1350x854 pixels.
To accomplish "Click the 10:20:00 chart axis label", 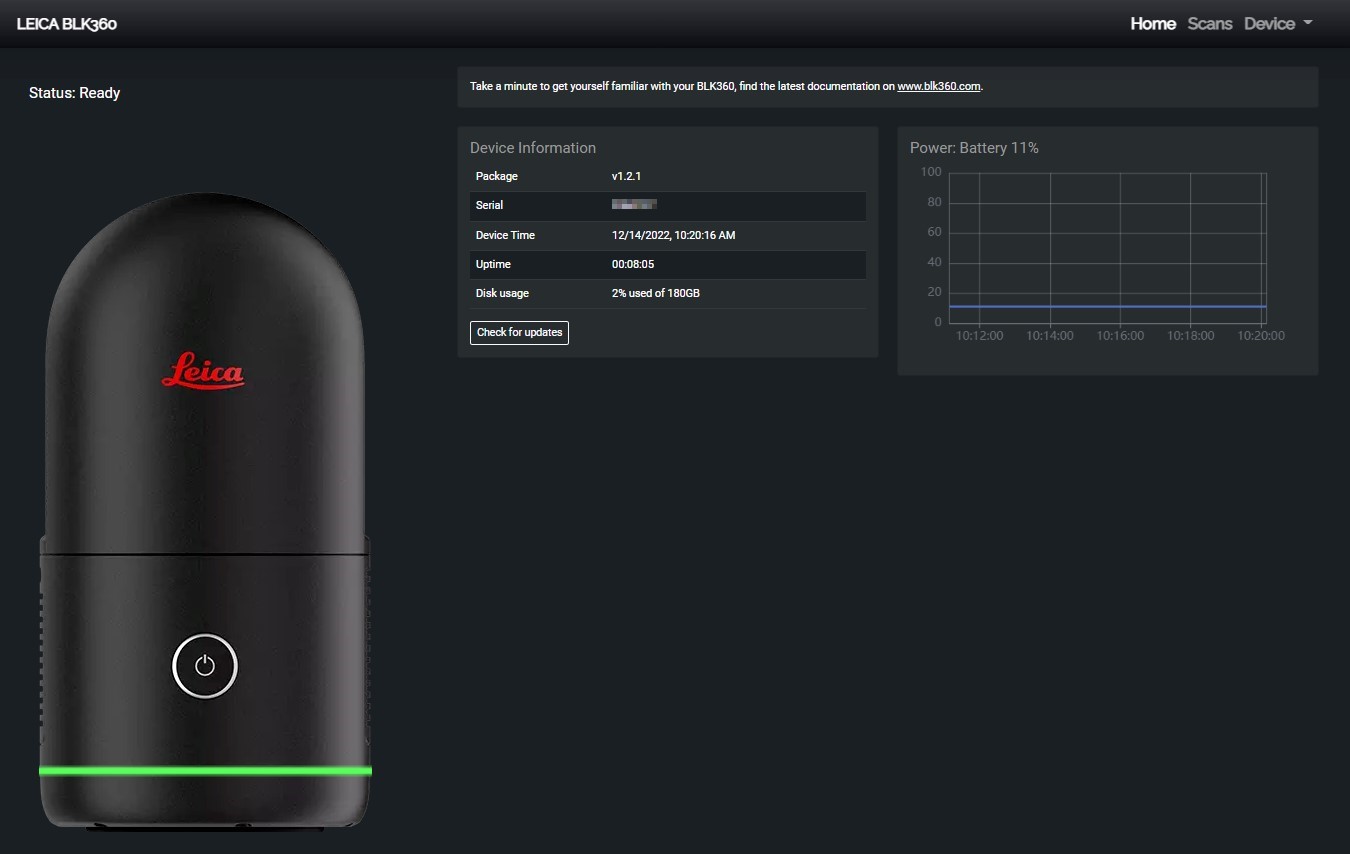I will coord(1261,336).
